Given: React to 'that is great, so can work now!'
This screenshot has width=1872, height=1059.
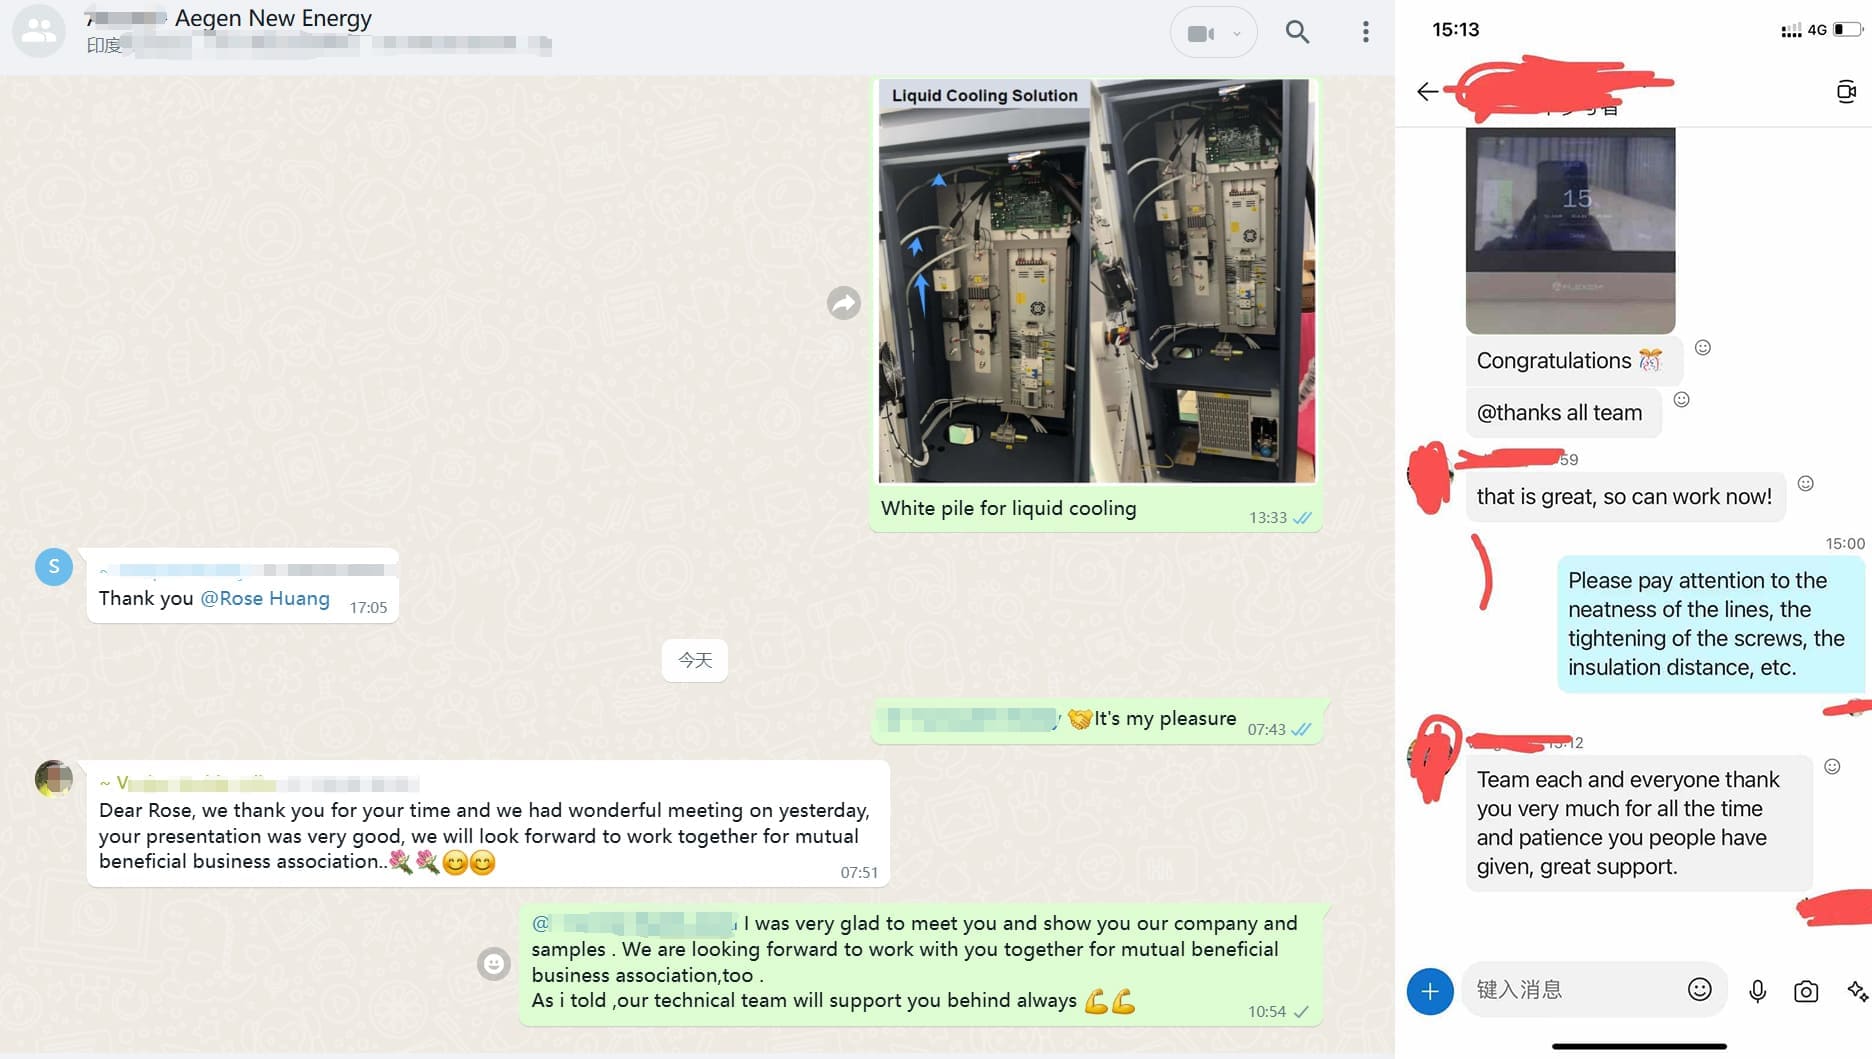Looking at the screenshot, I should click(x=1805, y=484).
